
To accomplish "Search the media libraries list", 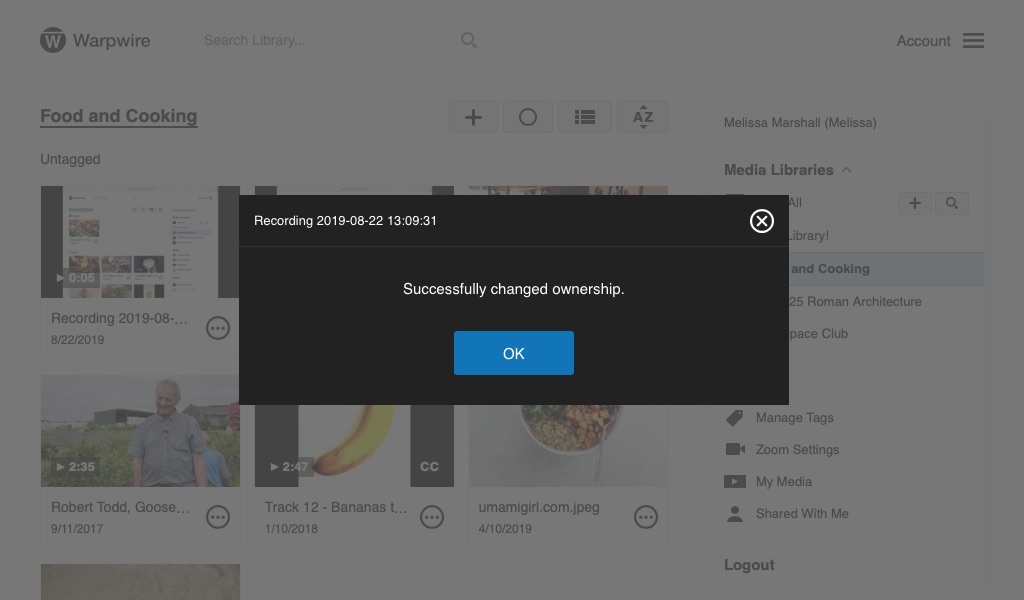I will tap(952, 203).
